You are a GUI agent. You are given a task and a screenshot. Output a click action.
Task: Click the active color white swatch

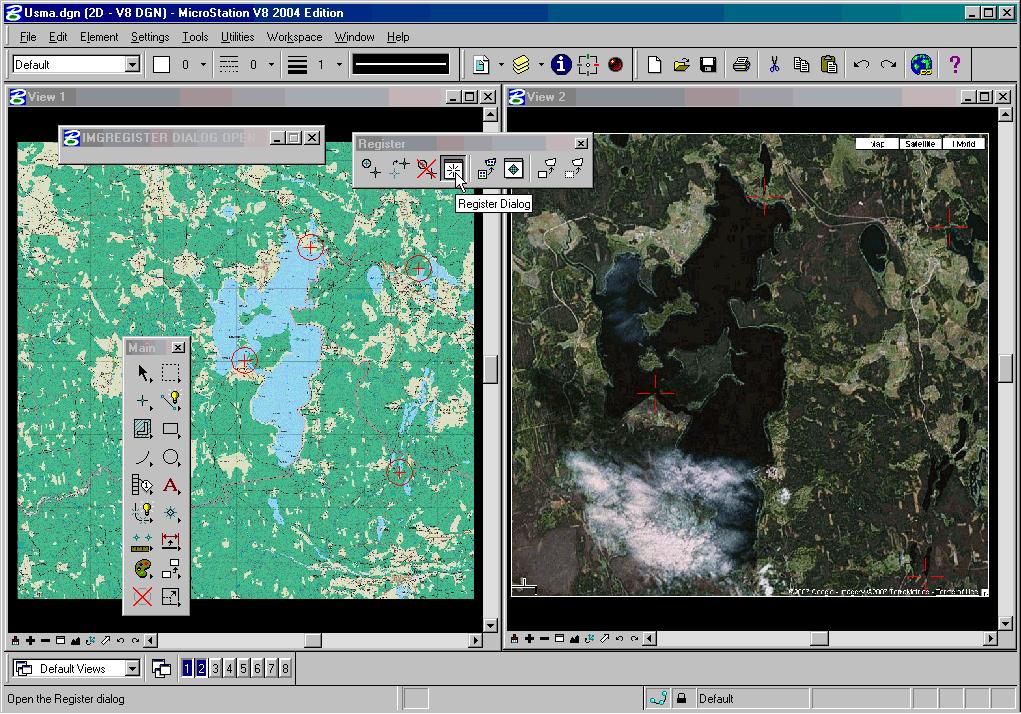[x=161, y=64]
